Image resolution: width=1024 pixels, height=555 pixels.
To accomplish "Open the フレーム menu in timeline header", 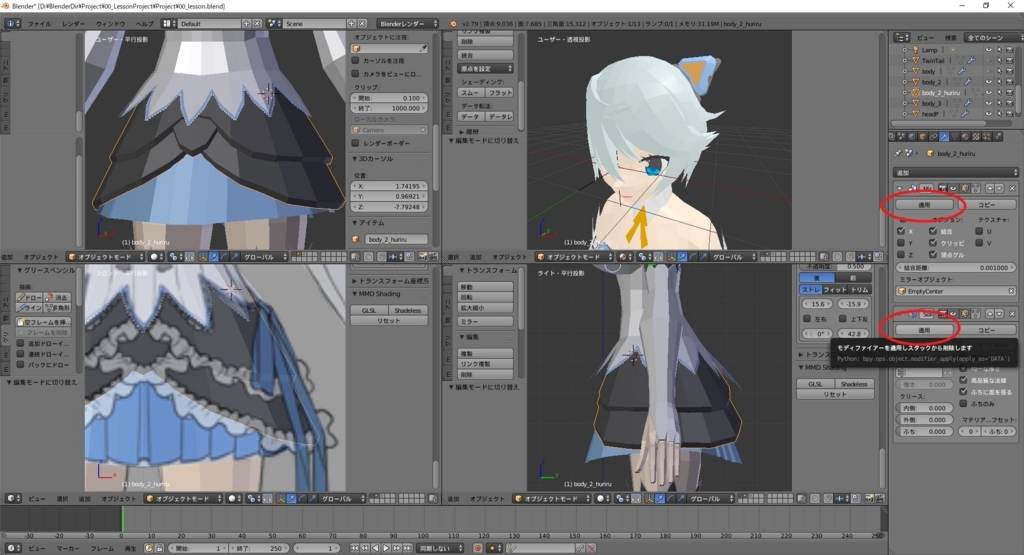I will [x=102, y=548].
